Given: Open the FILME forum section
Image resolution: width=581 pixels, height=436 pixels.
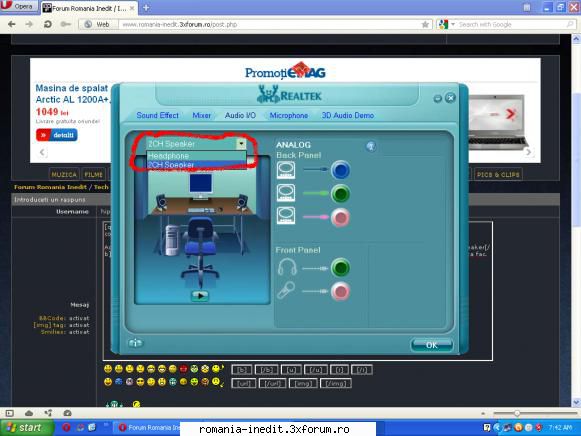Looking at the screenshot, I should point(93,174).
